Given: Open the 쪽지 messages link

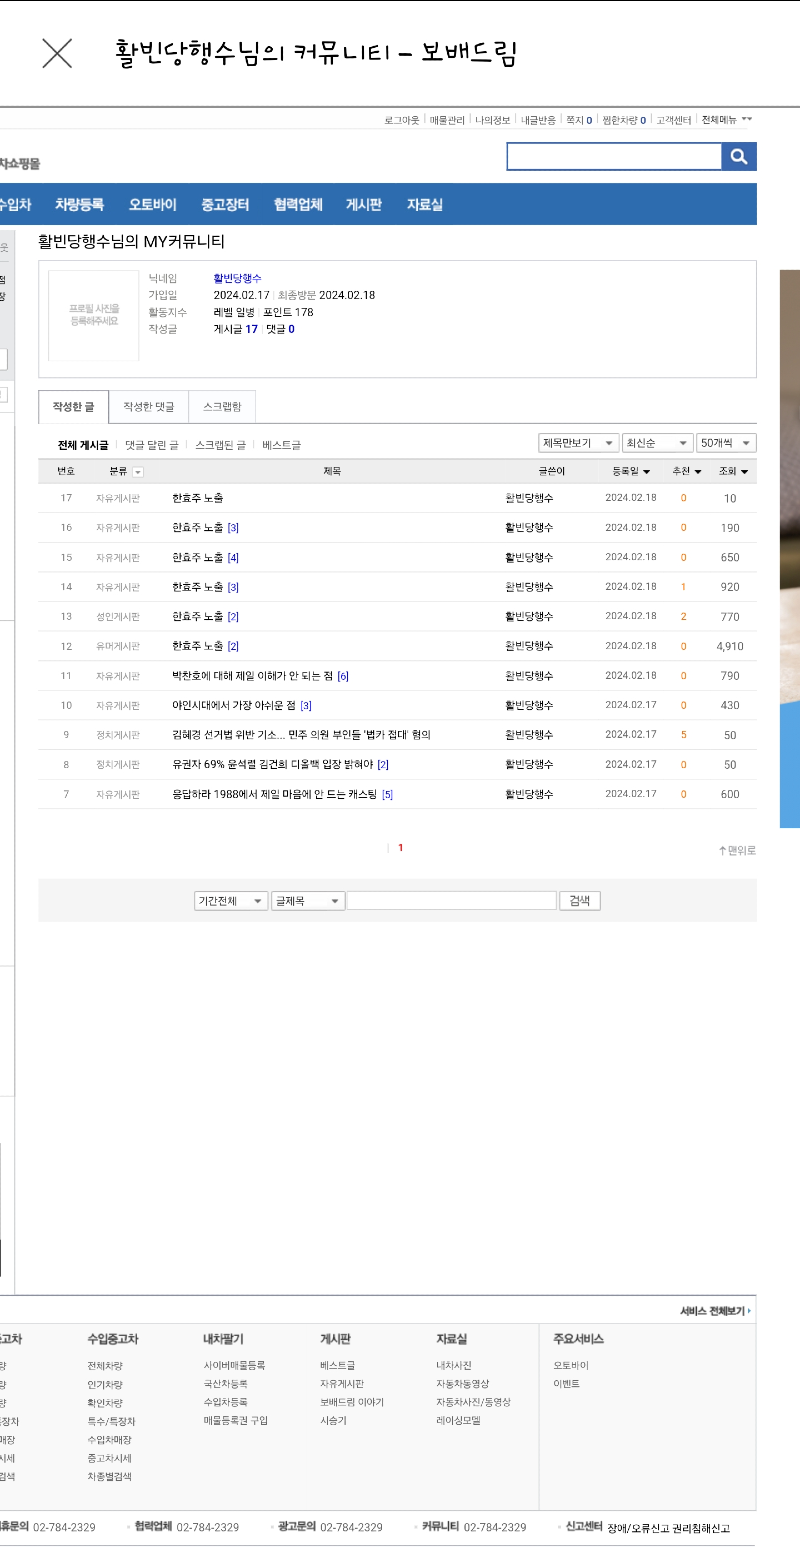Looking at the screenshot, I should (x=579, y=120).
